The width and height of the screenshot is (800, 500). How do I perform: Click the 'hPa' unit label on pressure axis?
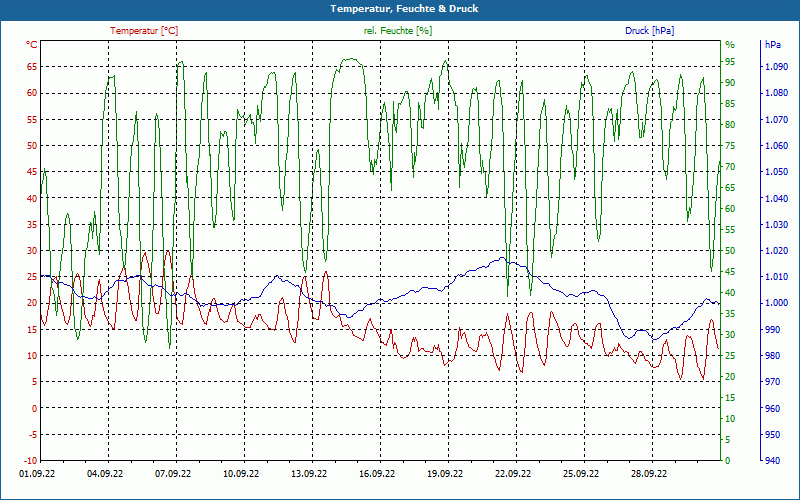pos(773,45)
